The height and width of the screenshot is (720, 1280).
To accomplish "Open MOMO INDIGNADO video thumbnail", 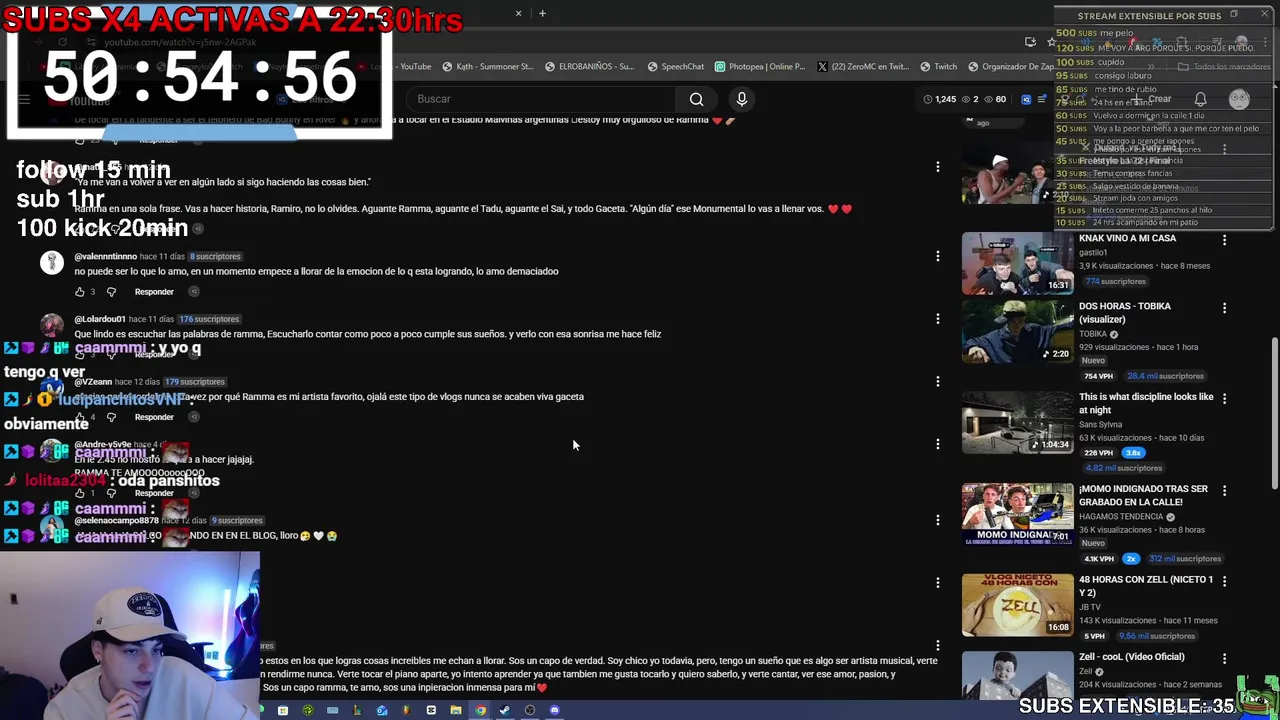I will pyautogui.click(x=1017, y=514).
